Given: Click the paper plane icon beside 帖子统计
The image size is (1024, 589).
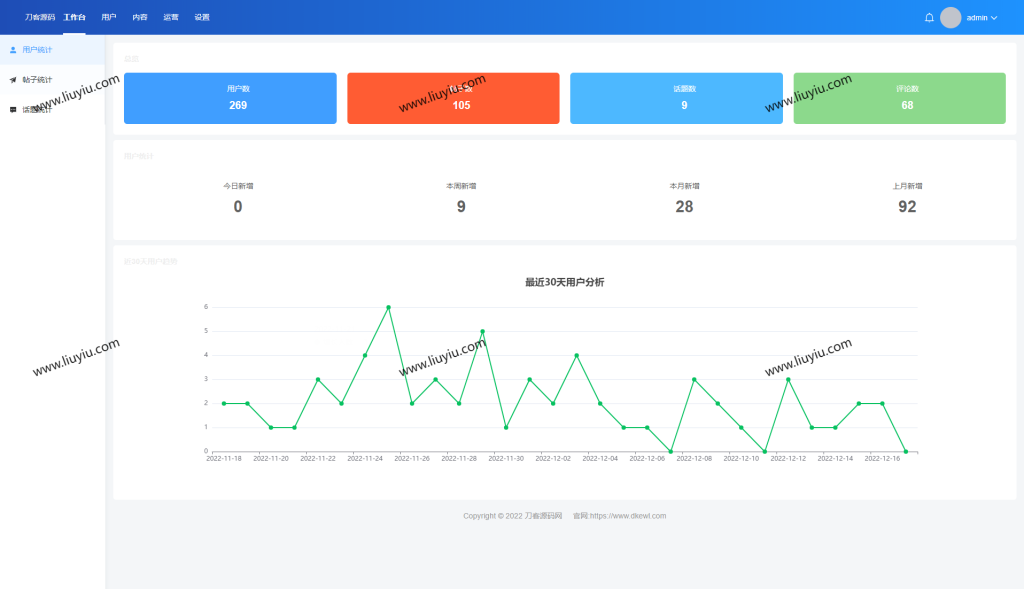Looking at the screenshot, I should (13, 80).
